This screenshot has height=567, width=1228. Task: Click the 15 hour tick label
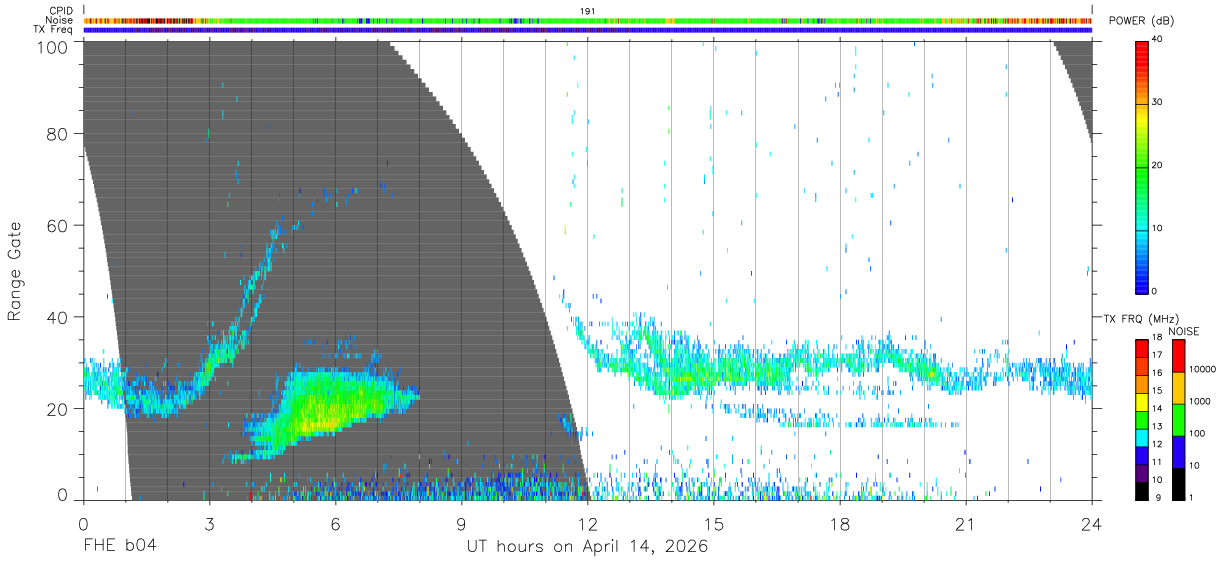(x=714, y=523)
